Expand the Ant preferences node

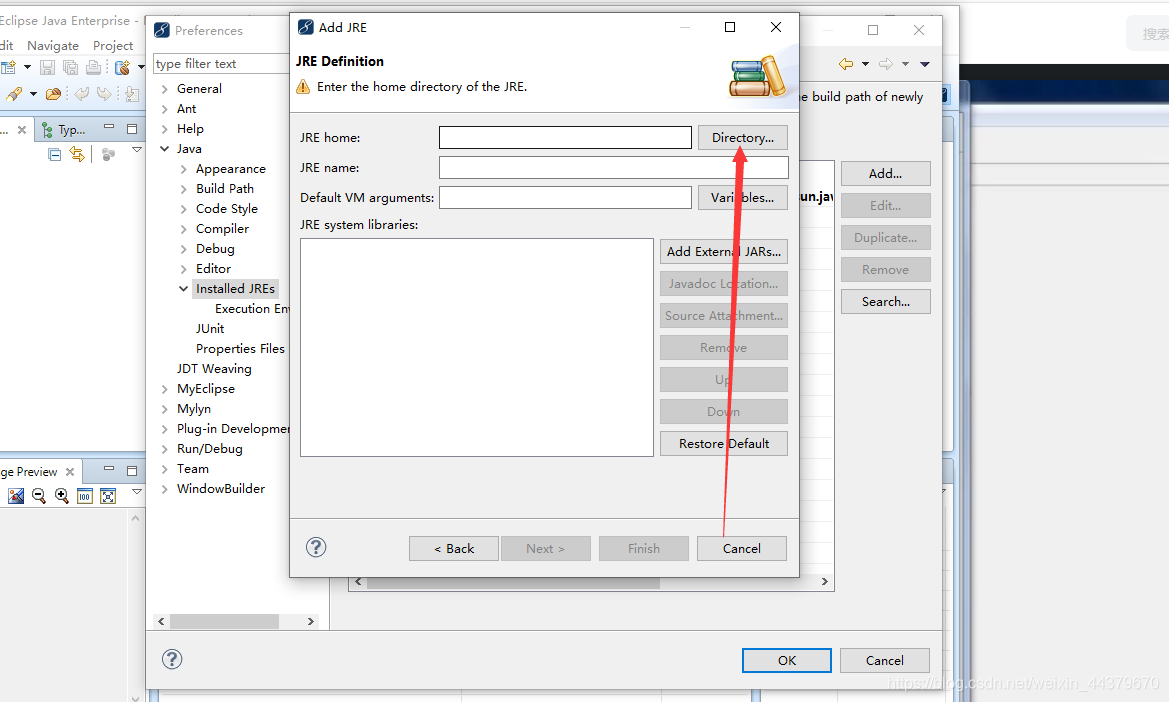point(165,109)
